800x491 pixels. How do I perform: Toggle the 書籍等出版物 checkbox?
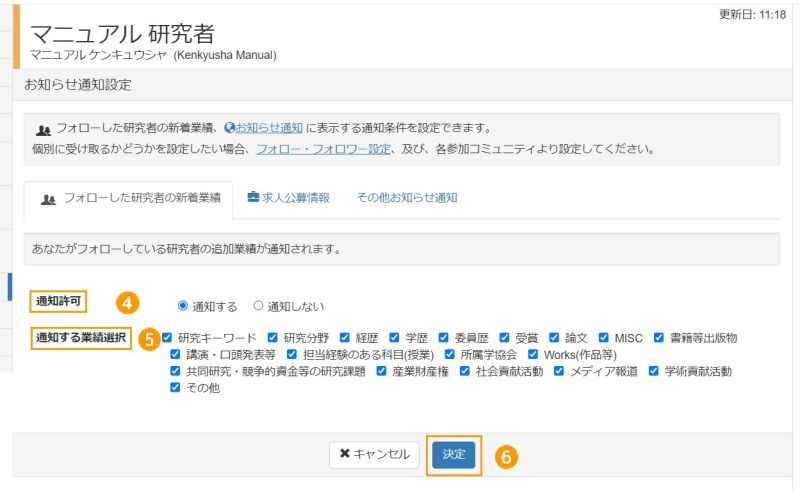[659, 337]
